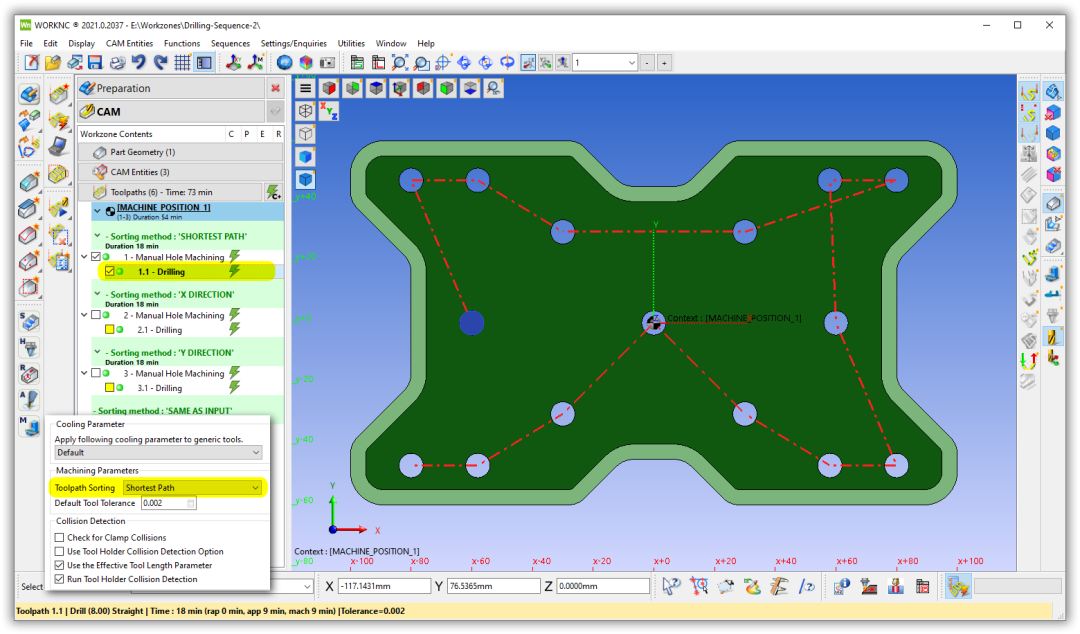Open the top toolbar number combo box
Image resolution: width=1080 pixels, height=634 pixels.
(x=605, y=63)
